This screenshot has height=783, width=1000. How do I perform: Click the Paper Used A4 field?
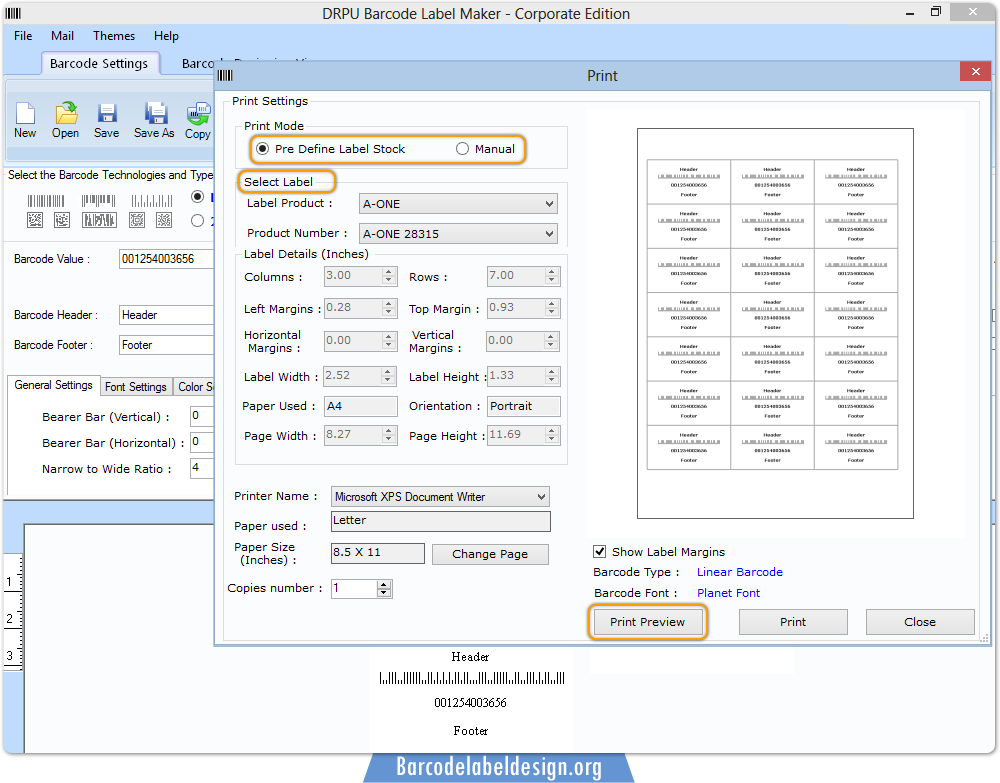tap(361, 406)
